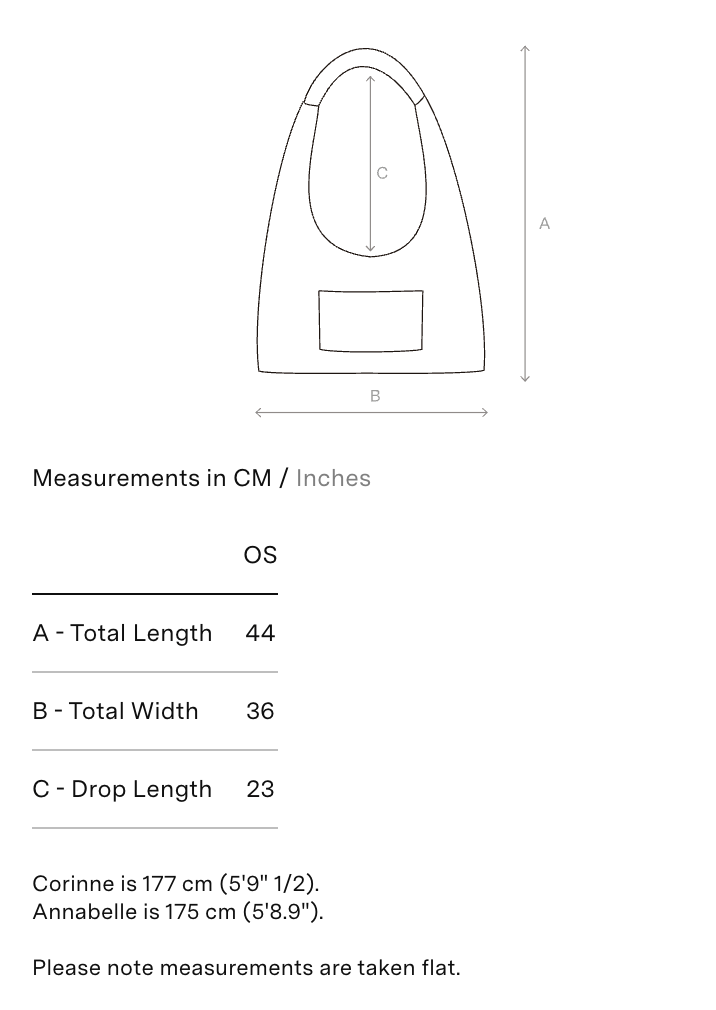The width and height of the screenshot is (716, 1010).
Task: Click the letter B width label
Action: [x=375, y=396]
